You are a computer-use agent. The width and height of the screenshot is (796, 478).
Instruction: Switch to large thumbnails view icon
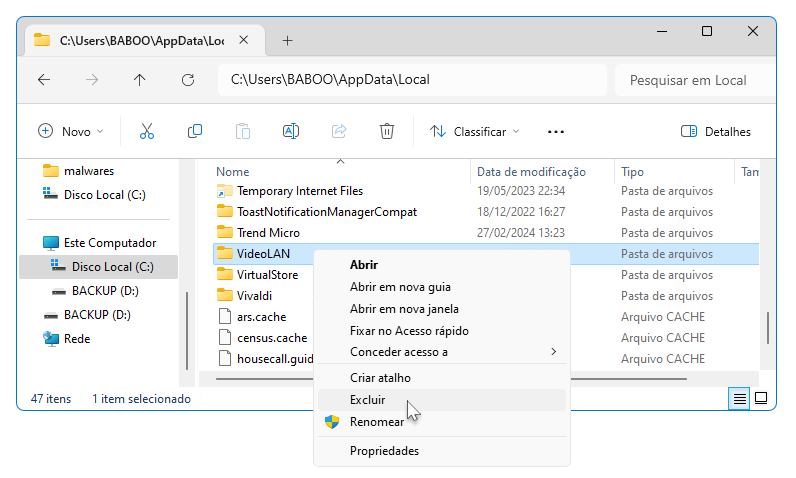click(x=761, y=399)
